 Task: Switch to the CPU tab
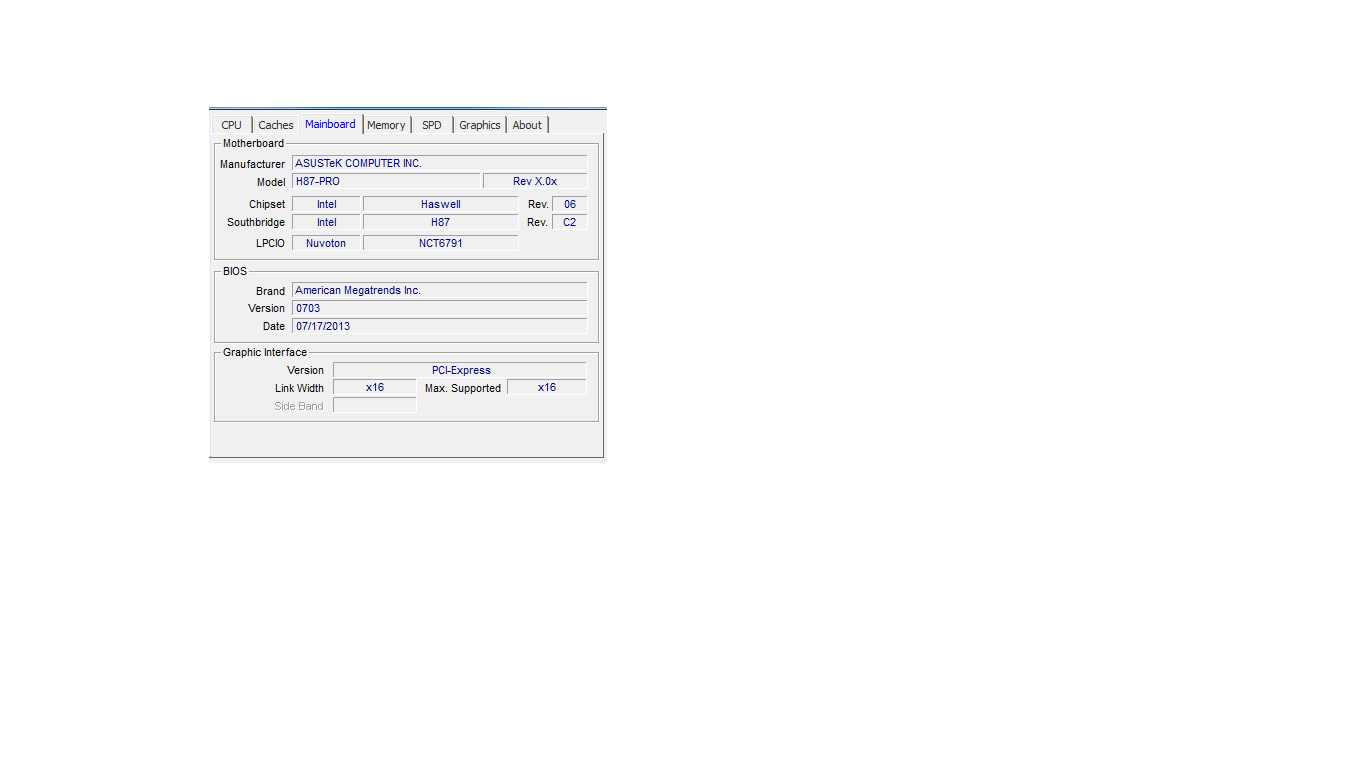231,125
